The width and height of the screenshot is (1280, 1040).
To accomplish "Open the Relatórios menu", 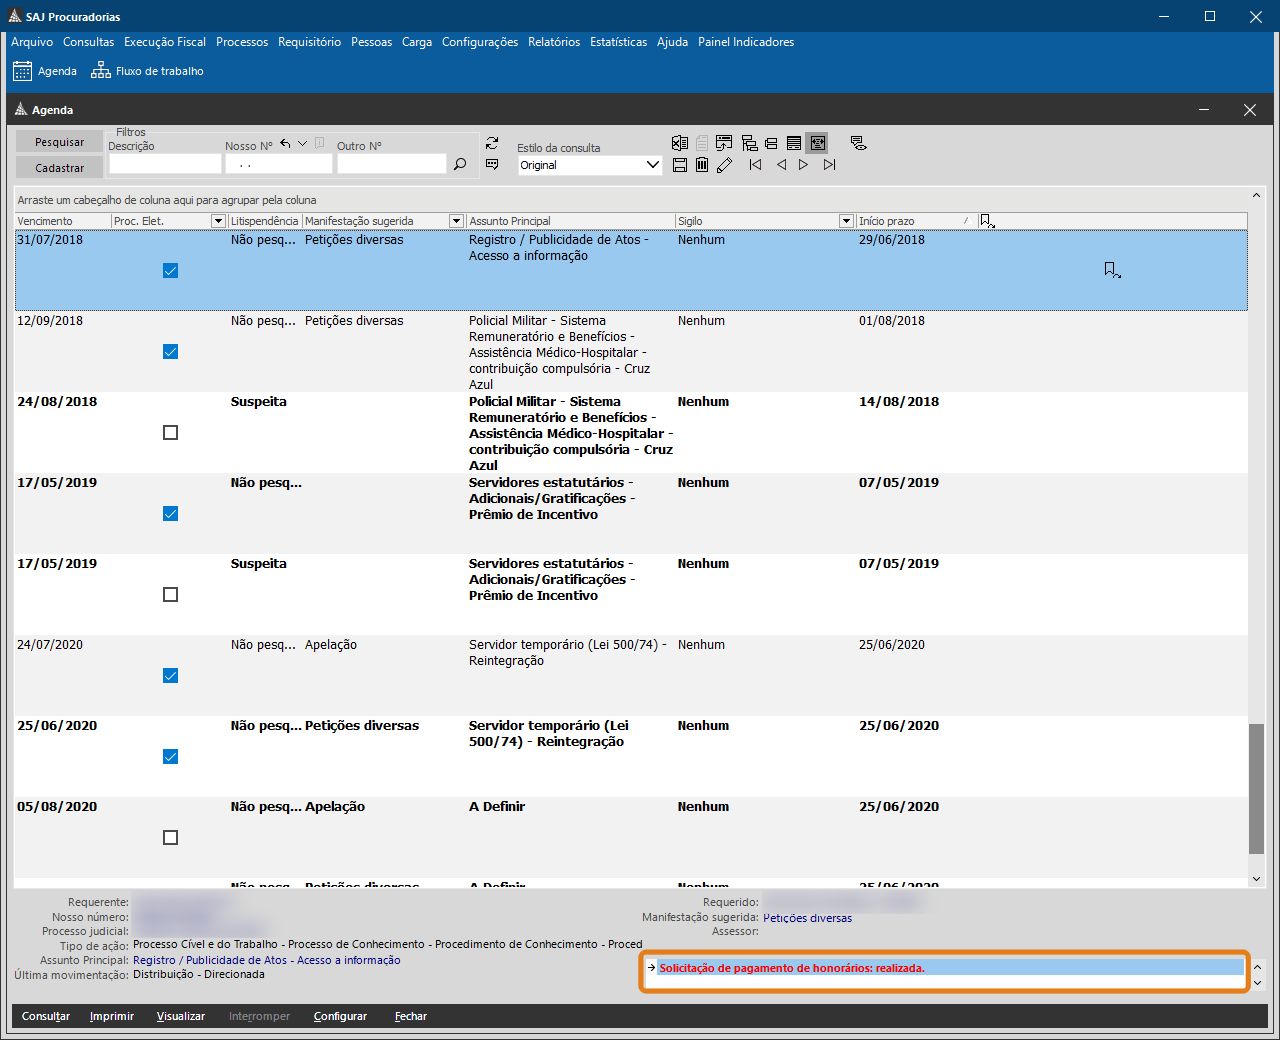I will click(554, 42).
